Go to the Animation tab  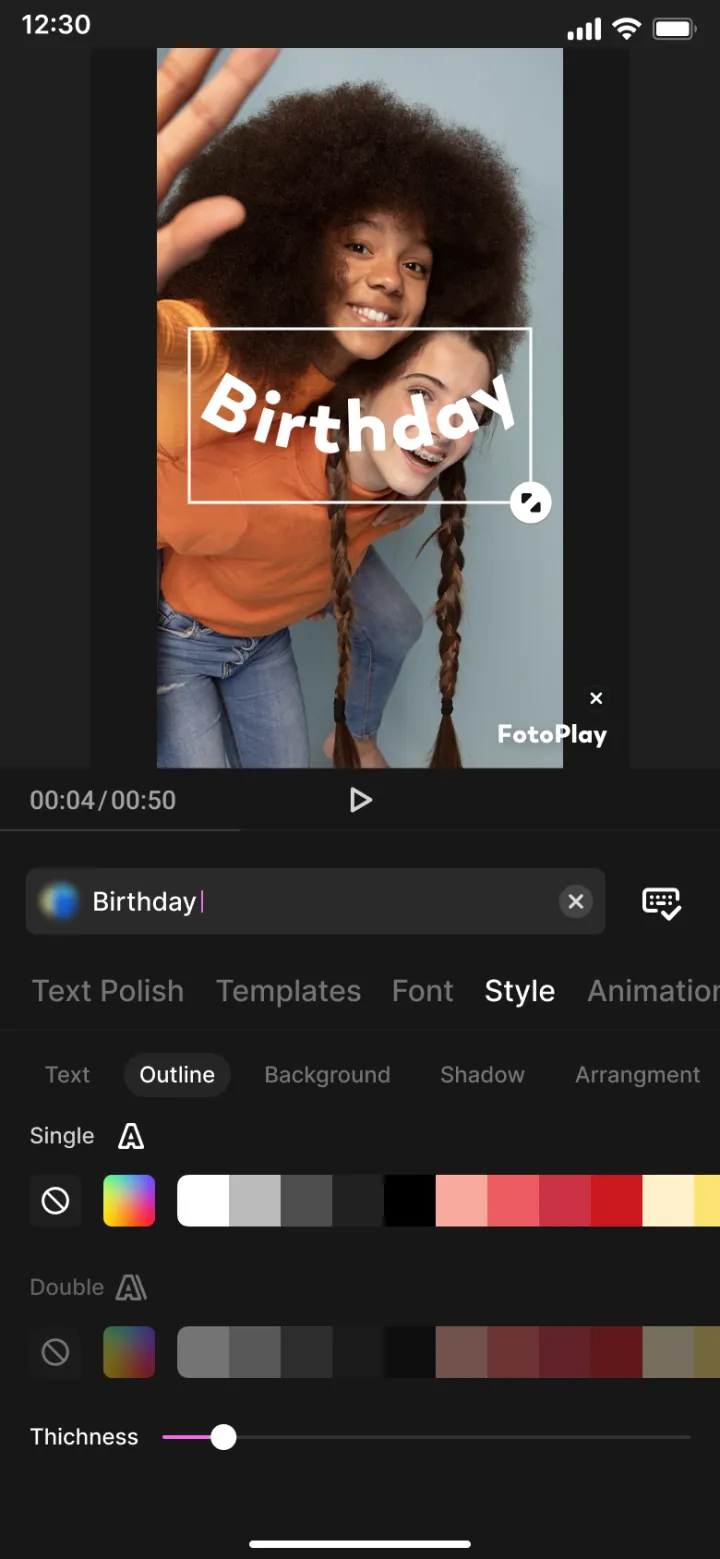(653, 991)
